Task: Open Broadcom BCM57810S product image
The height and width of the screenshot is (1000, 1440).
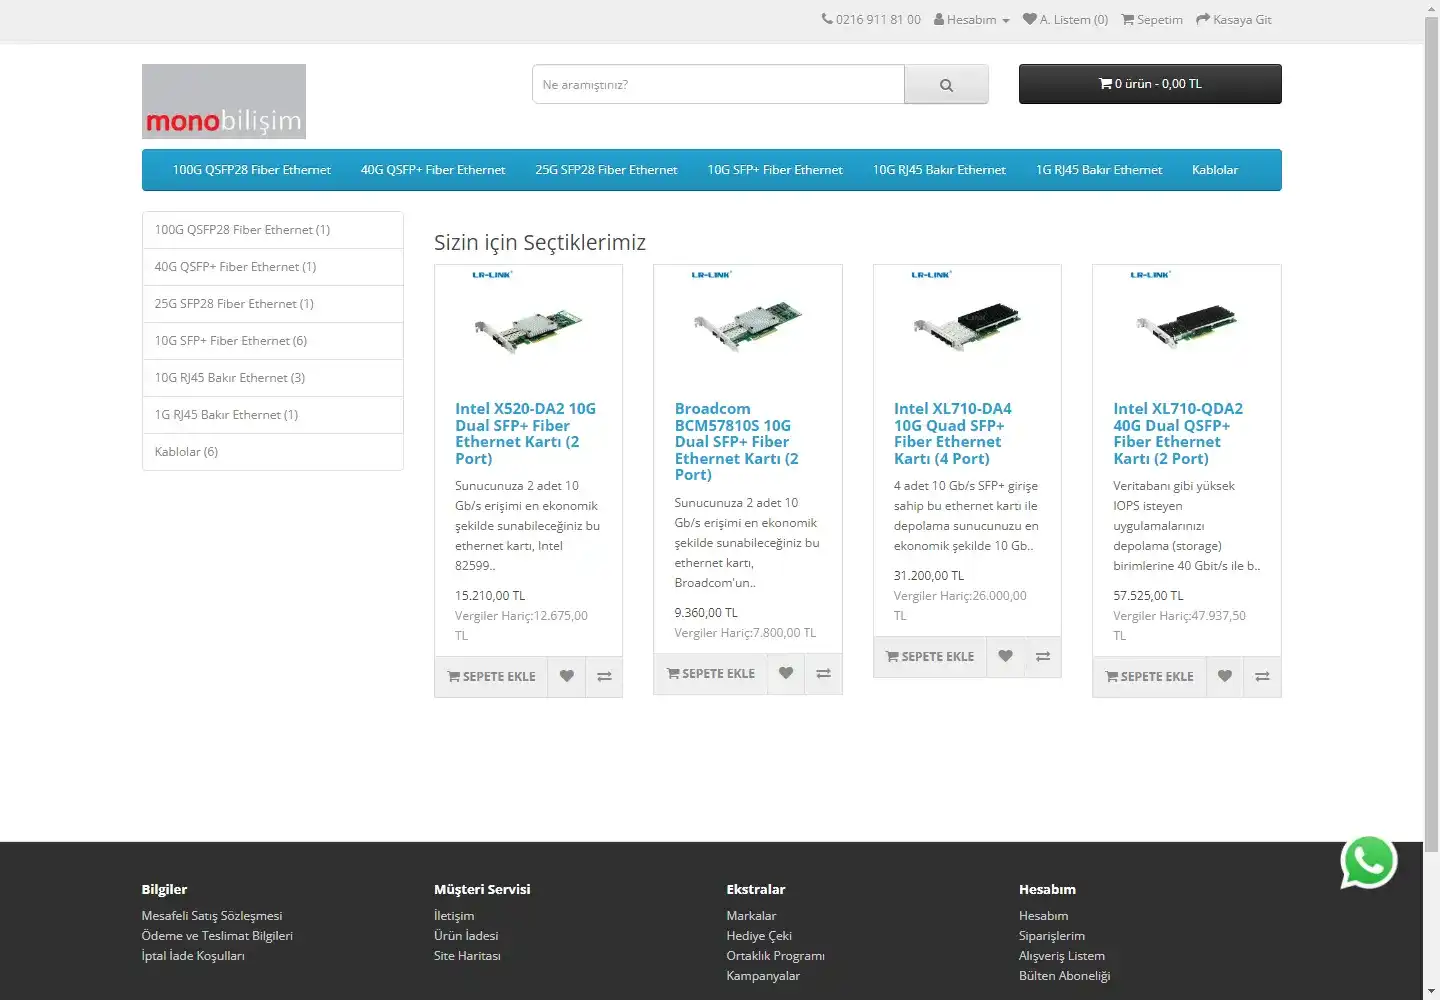Action: coord(748,327)
